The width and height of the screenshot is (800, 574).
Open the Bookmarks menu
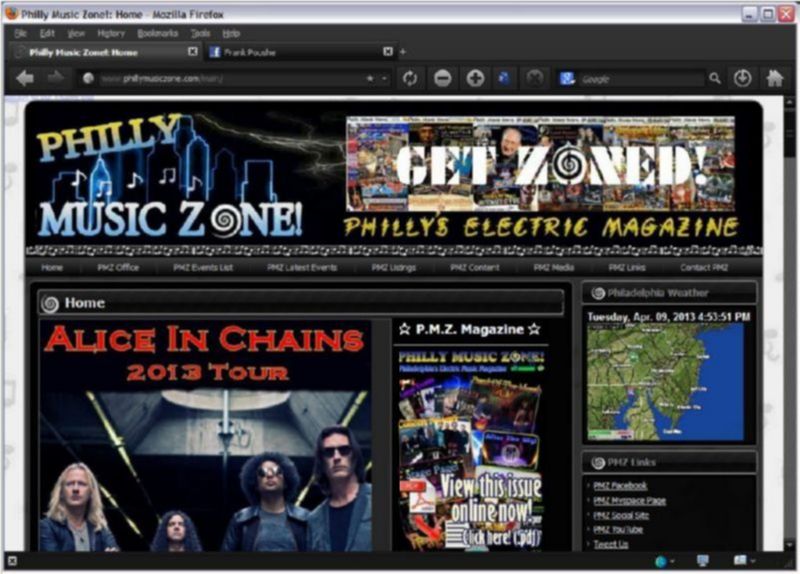pos(158,34)
